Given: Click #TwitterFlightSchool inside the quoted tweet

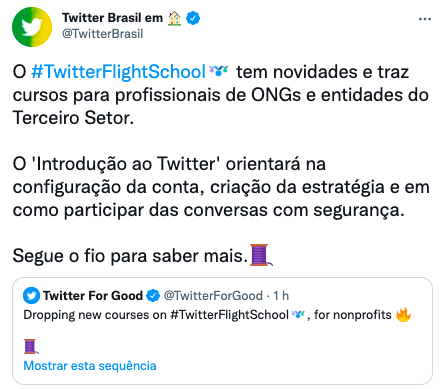Looking at the screenshot, I should 229,315.
